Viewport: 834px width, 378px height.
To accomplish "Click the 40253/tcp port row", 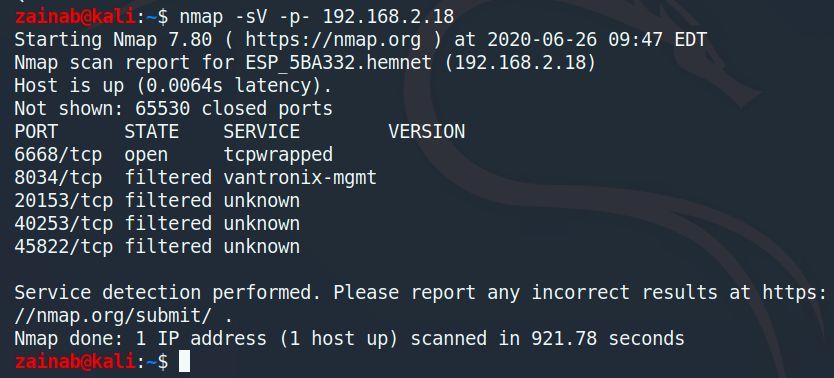I will (157, 224).
